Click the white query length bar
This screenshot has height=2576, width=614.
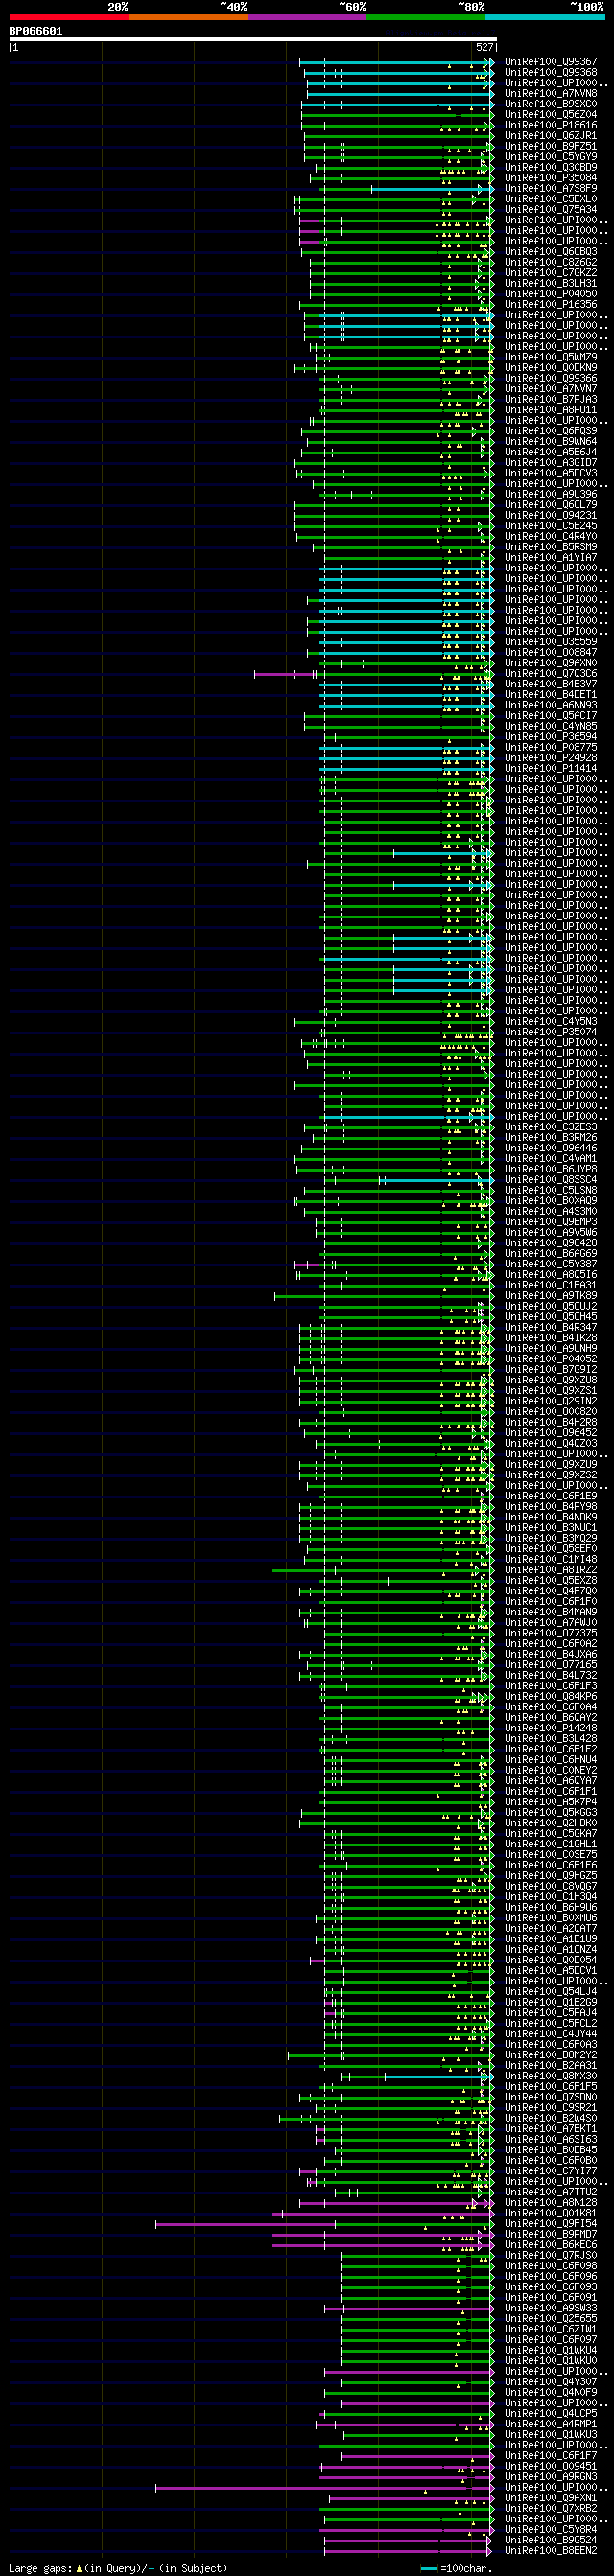tap(253, 39)
